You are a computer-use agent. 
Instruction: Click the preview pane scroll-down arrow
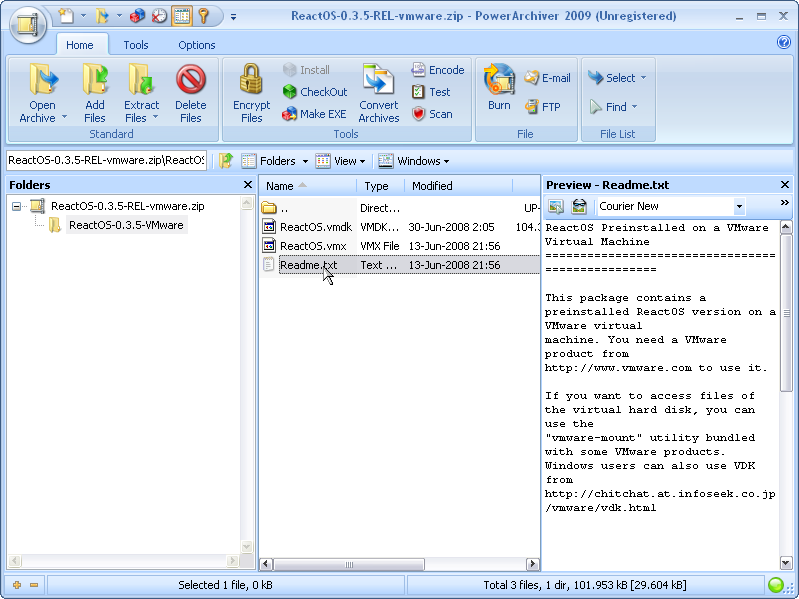click(x=786, y=563)
